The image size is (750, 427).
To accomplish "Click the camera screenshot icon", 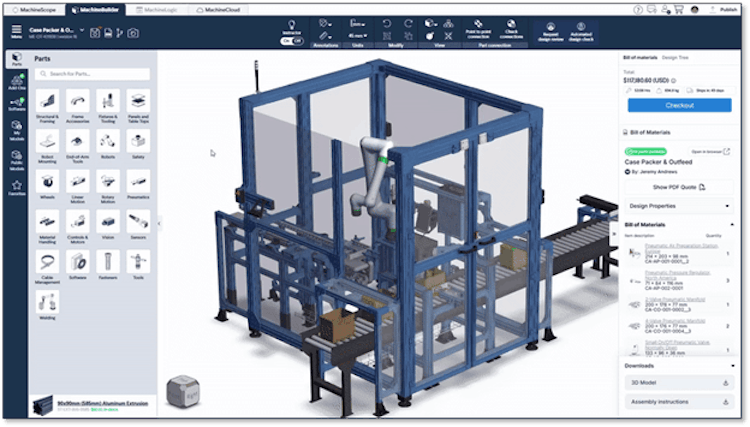I will [133, 32].
